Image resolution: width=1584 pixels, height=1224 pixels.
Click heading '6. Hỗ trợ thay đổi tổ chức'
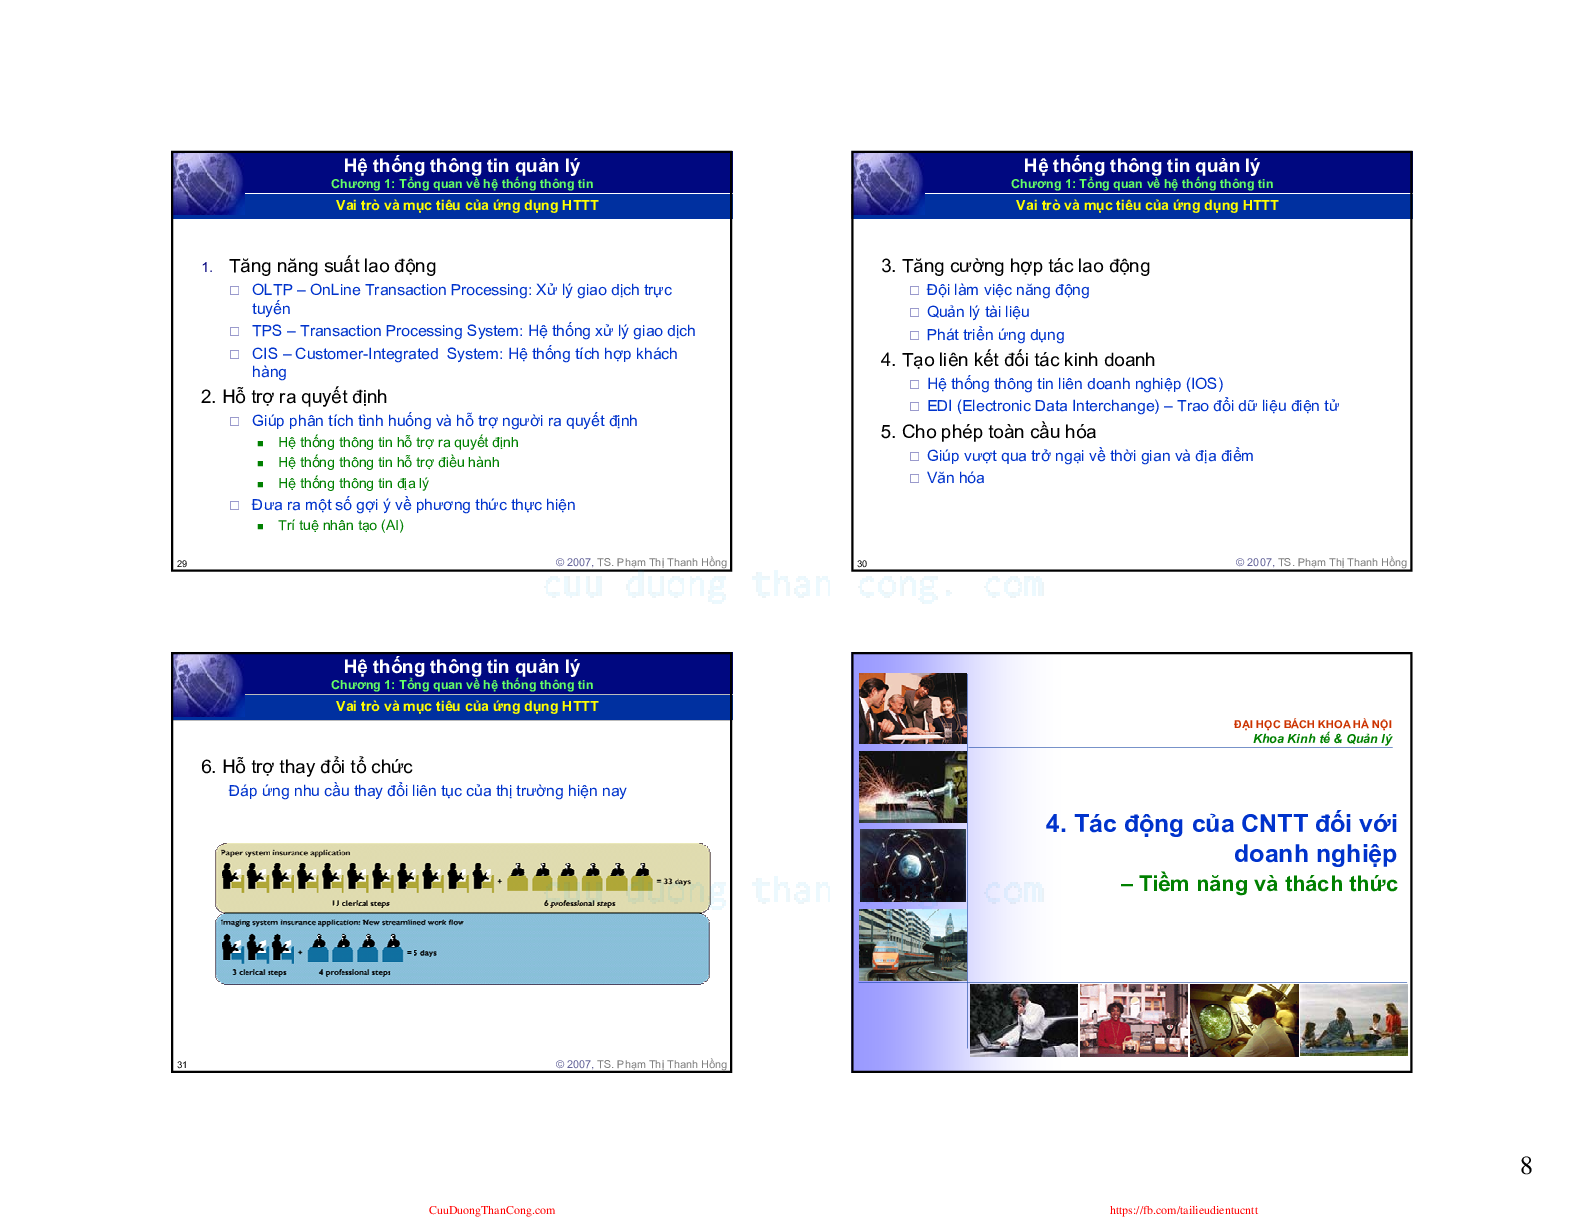click(x=307, y=767)
